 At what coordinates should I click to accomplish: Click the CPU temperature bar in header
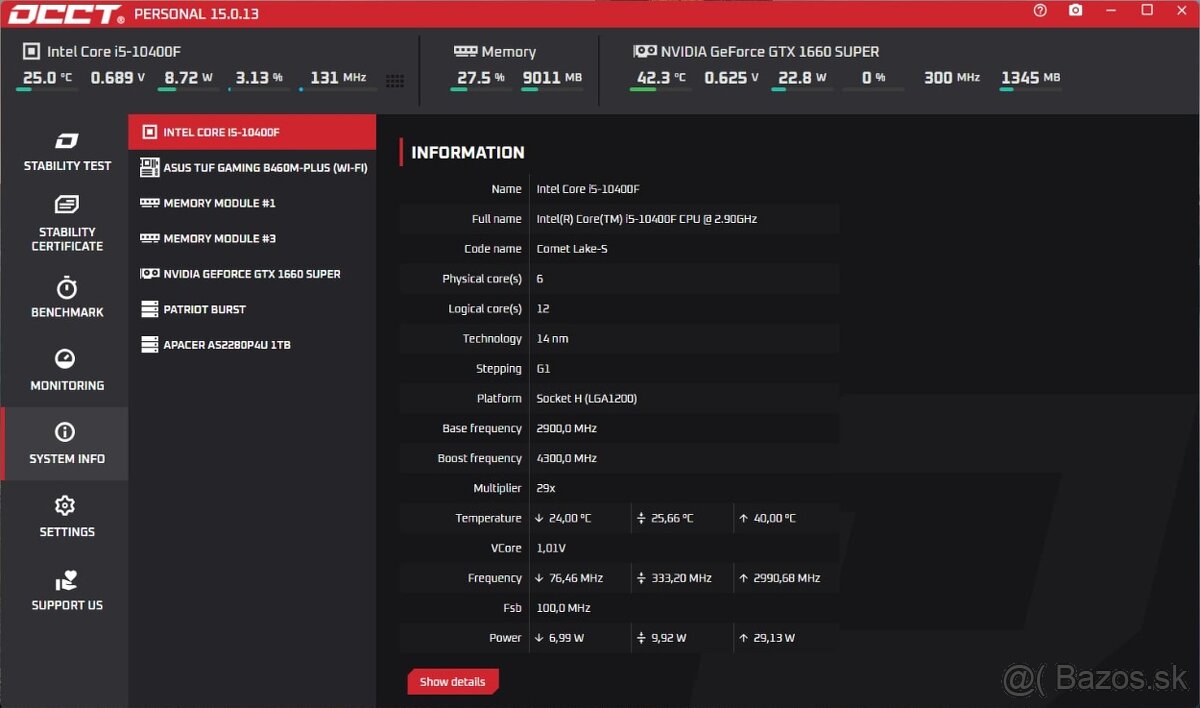click(x=47, y=90)
